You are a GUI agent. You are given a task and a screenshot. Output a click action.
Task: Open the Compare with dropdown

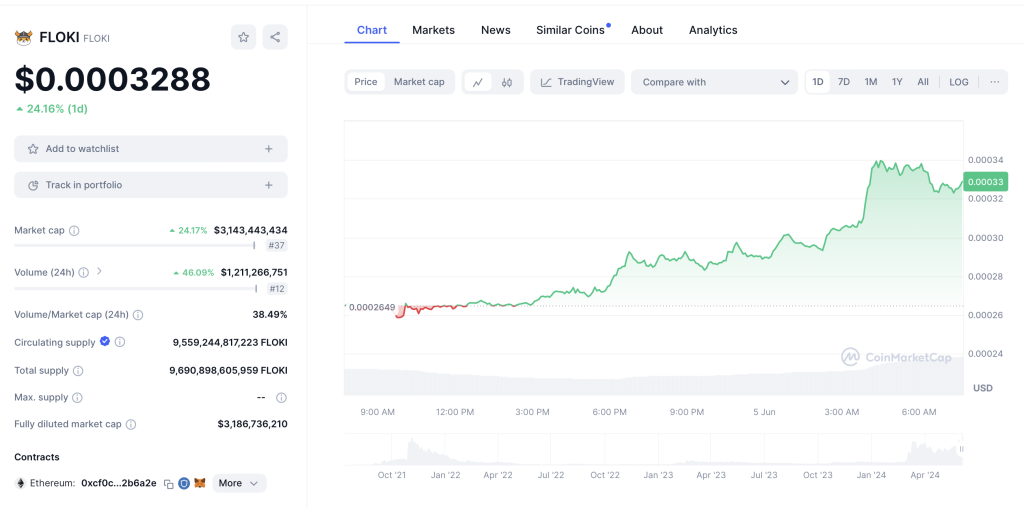[x=714, y=82]
